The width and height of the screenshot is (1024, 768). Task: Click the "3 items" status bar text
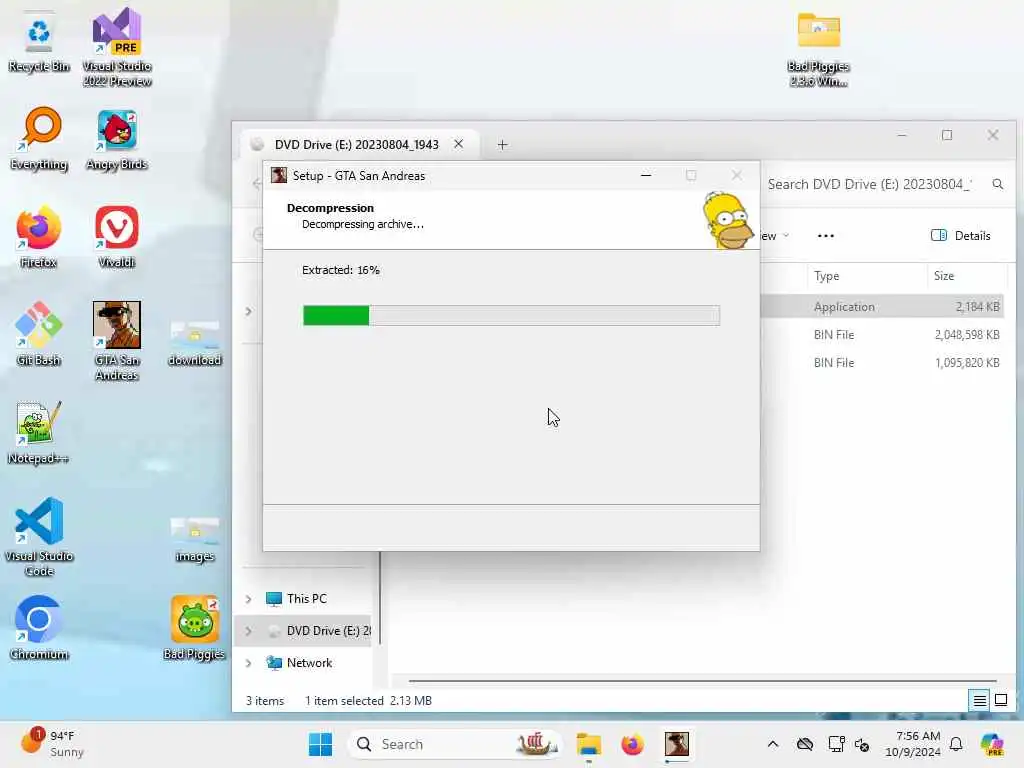pyautogui.click(x=264, y=700)
